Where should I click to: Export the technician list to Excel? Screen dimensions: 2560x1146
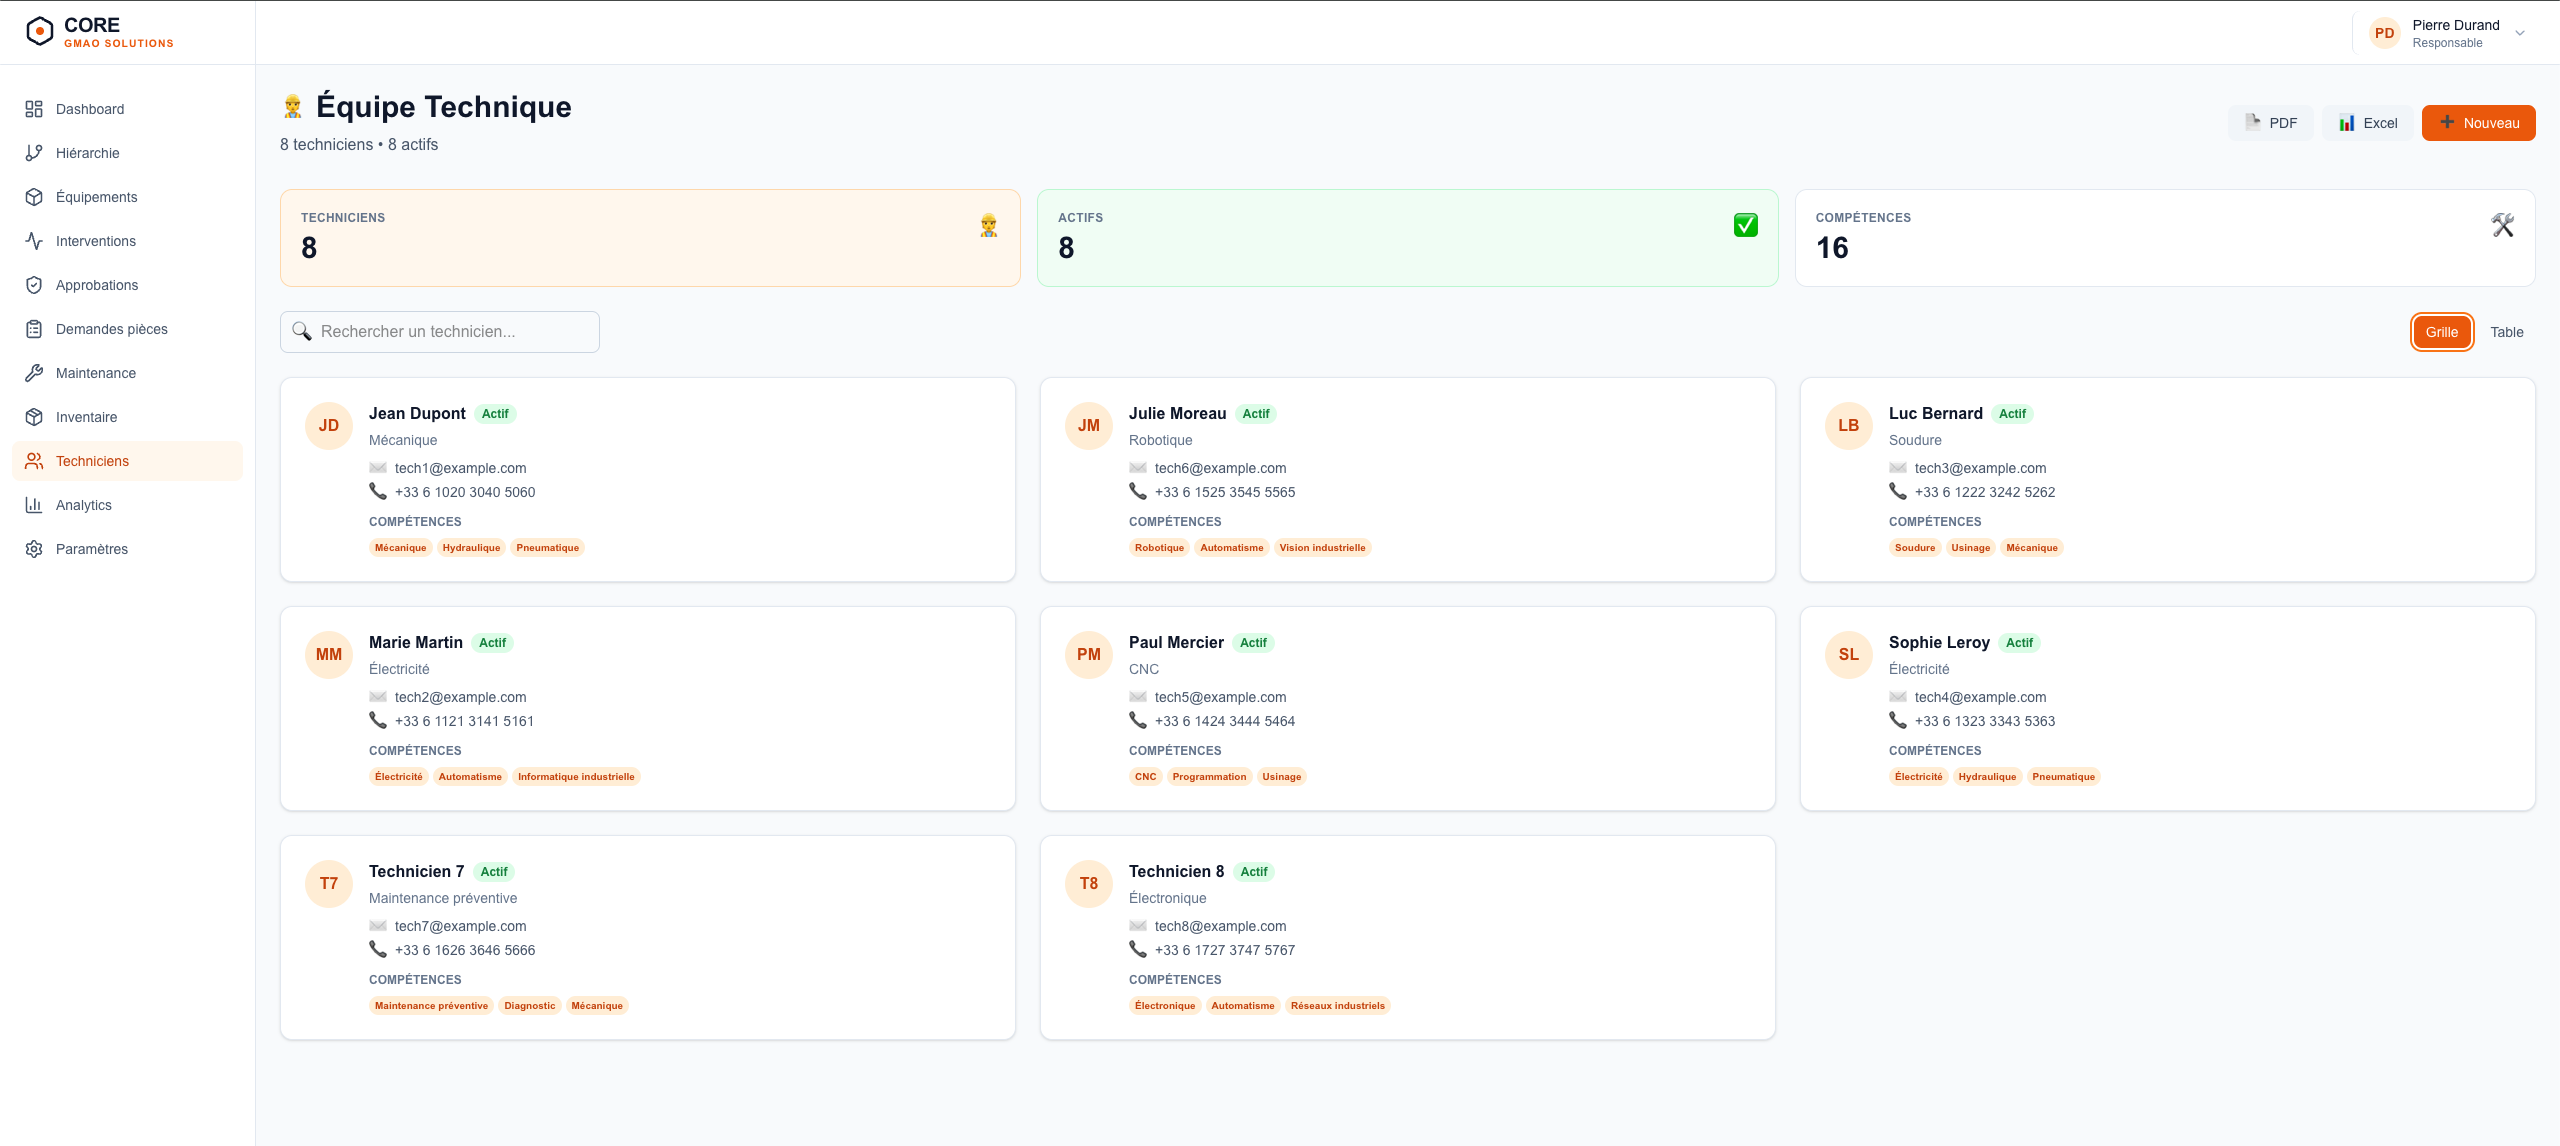point(2368,123)
